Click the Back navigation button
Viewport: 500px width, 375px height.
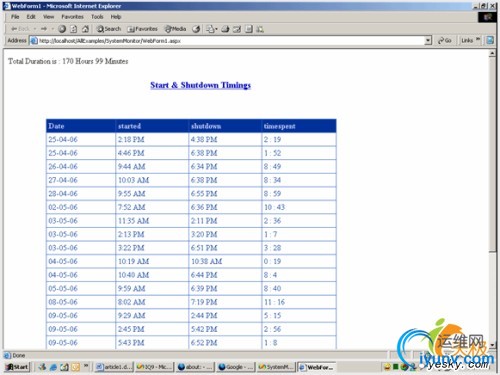coord(21,29)
